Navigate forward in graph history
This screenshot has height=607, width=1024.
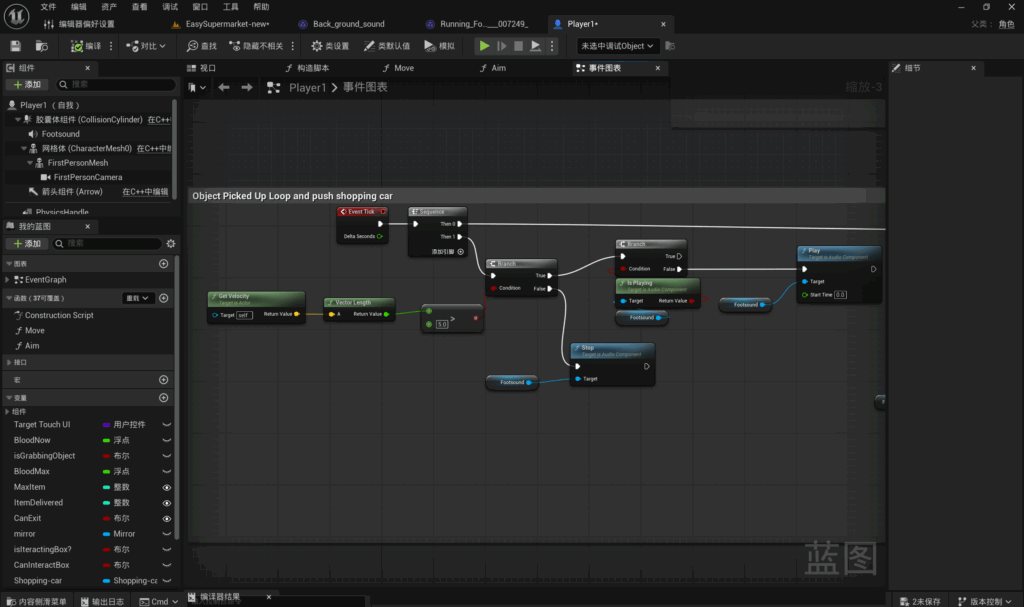(247, 88)
